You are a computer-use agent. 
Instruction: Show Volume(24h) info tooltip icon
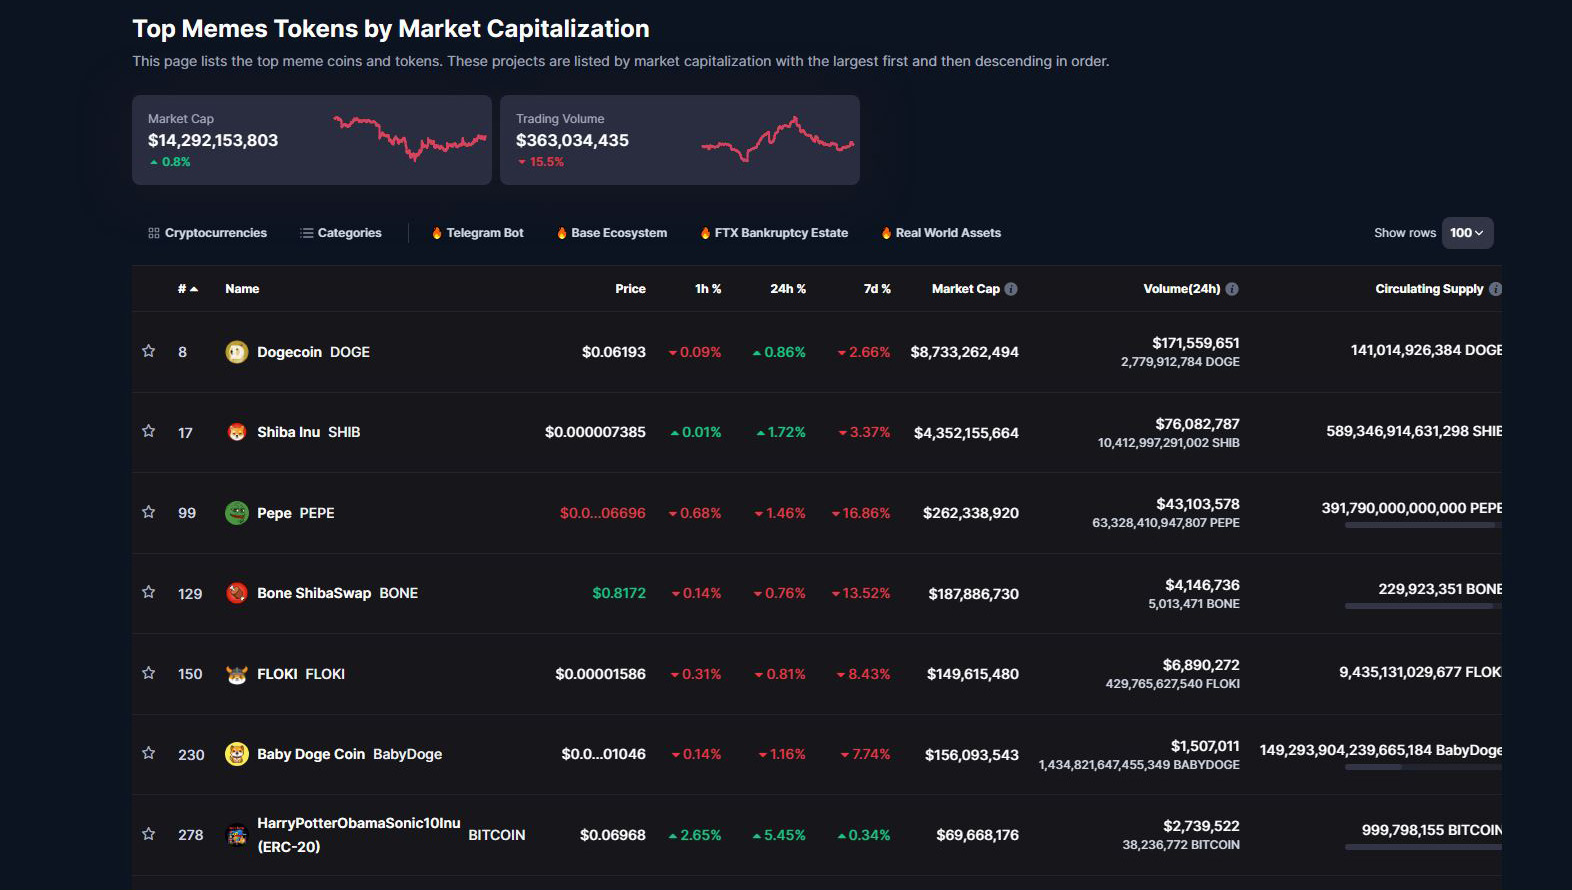coord(1232,289)
